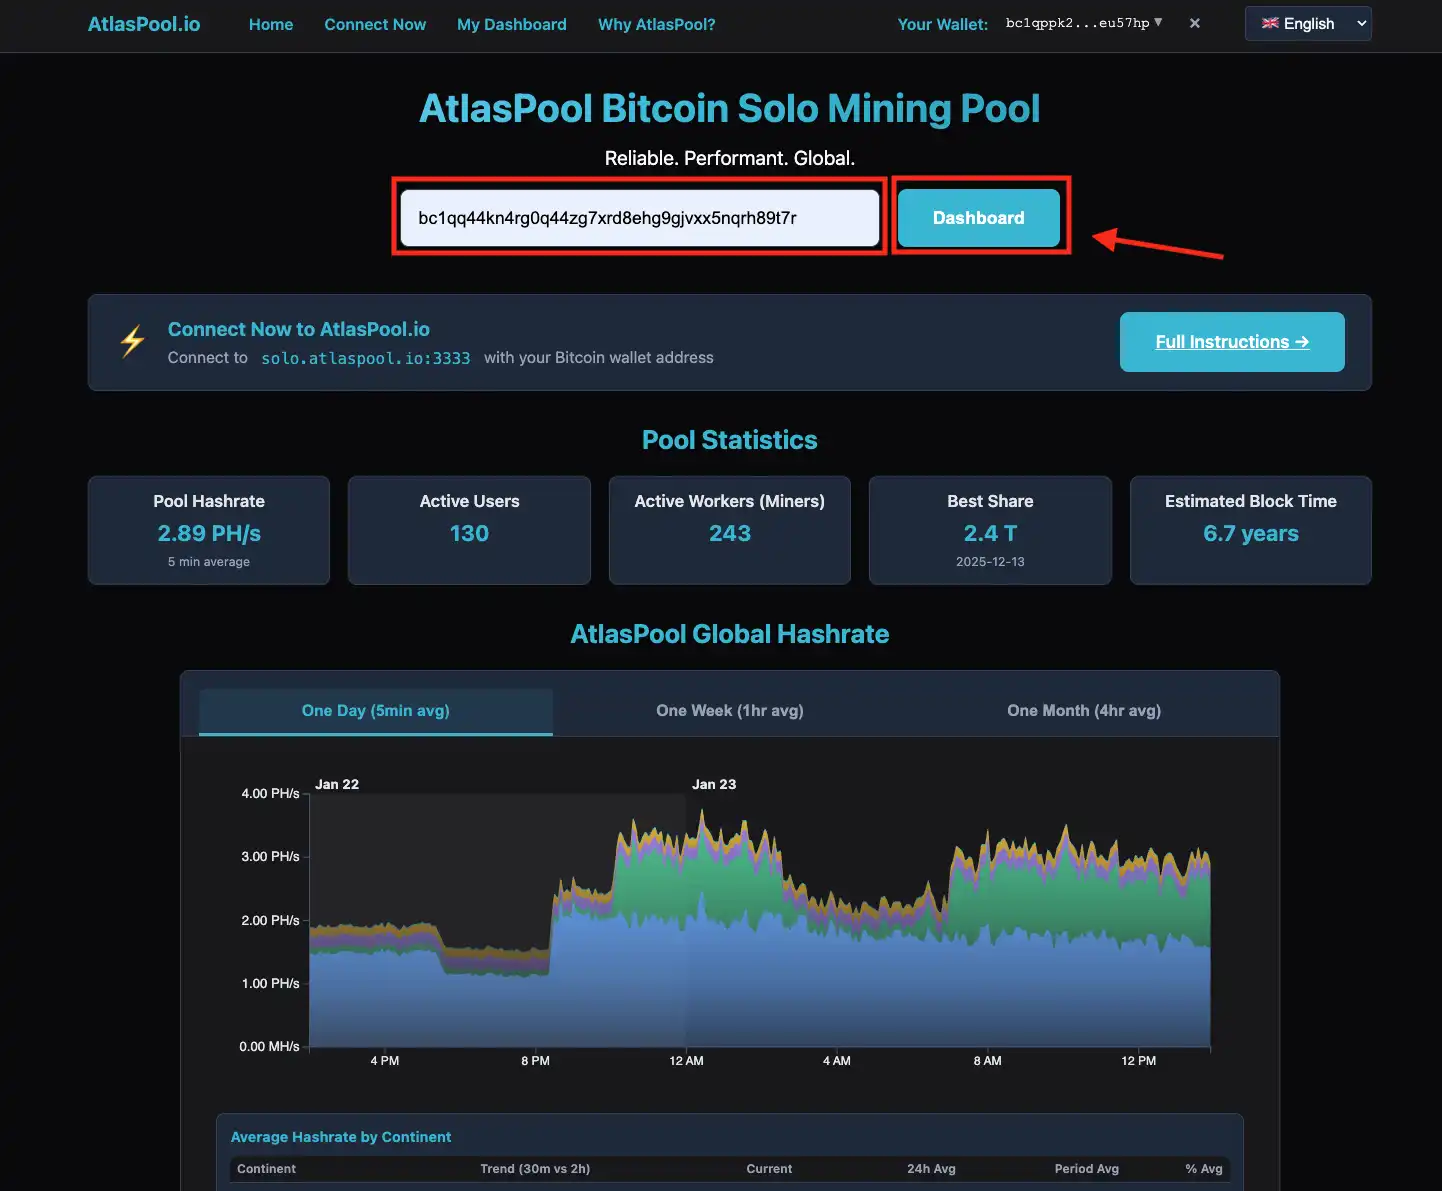Switch to One Month (4hr avg) tab
Viewport: 1442px width, 1191px height.
tap(1084, 711)
